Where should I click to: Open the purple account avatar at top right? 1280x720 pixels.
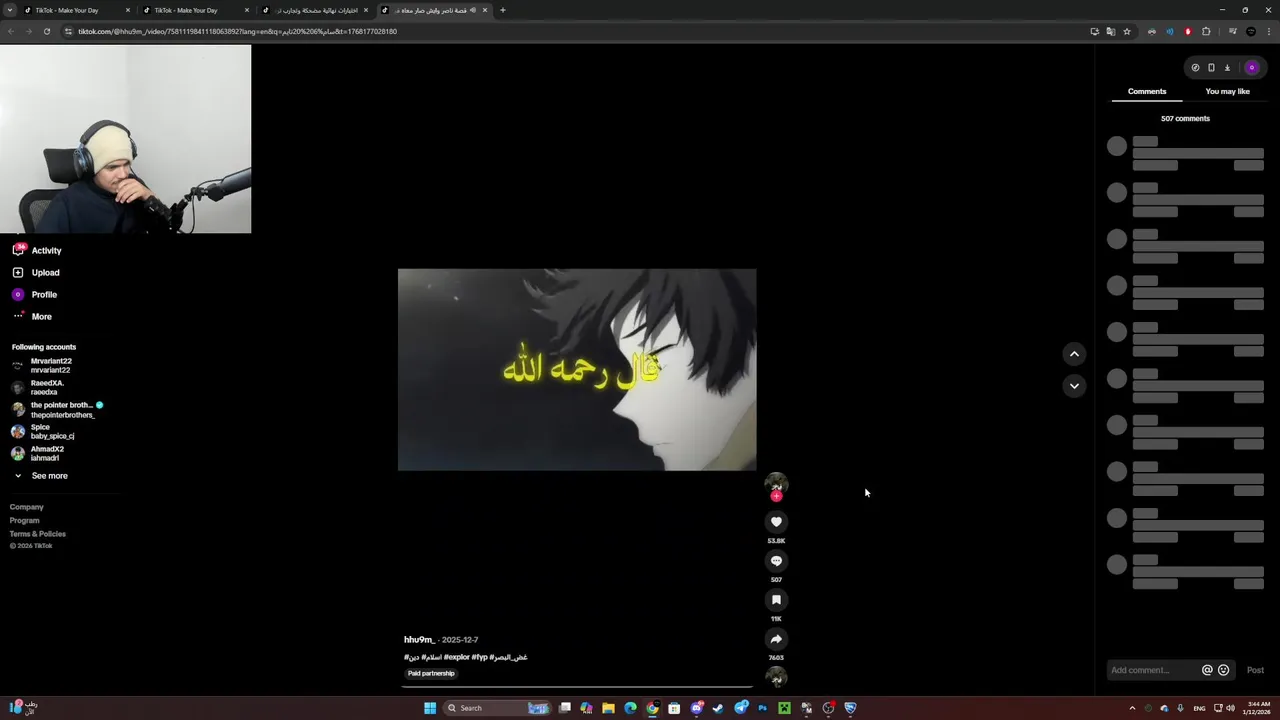click(x=1251, y=68)
